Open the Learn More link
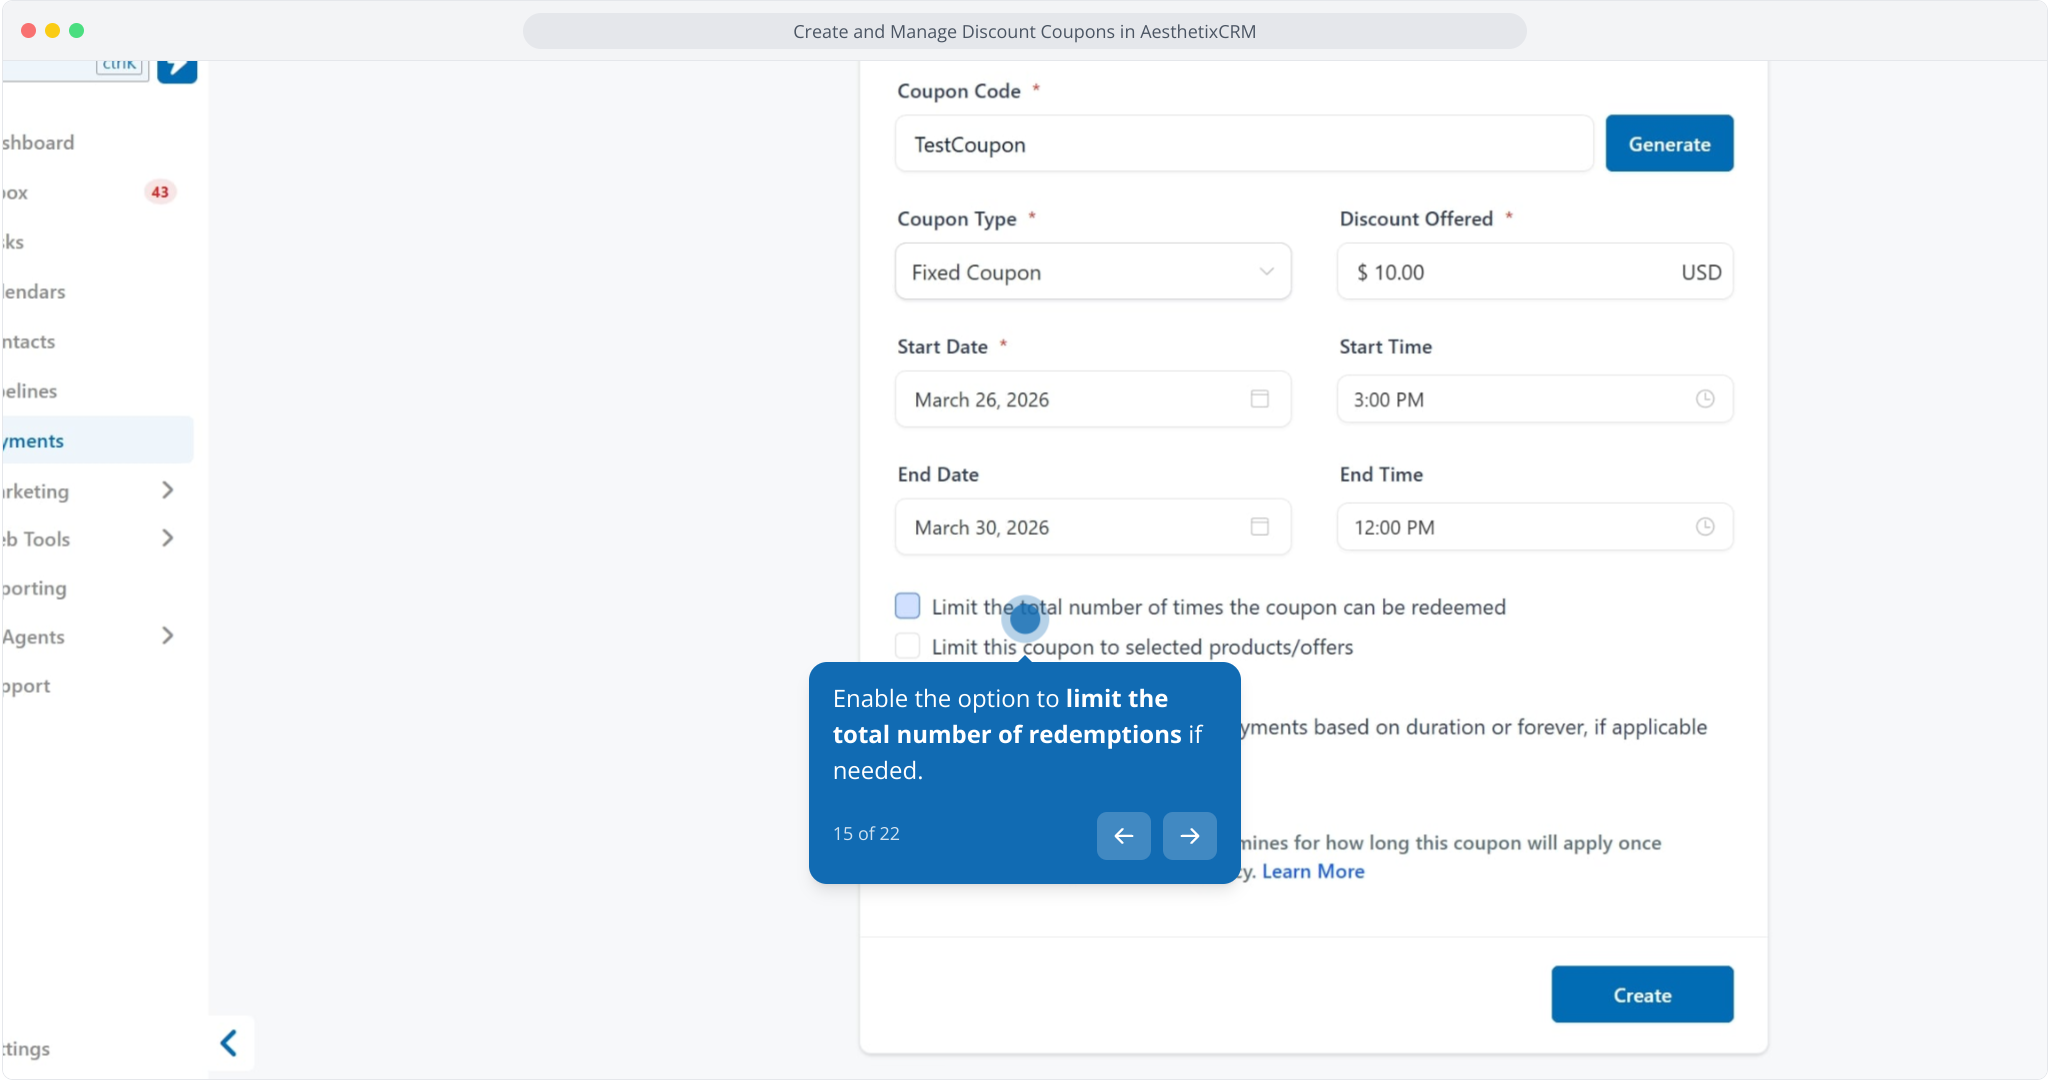Image resolution: width=2050 pixels, height=1080 pixels. tap(1313, 871)
